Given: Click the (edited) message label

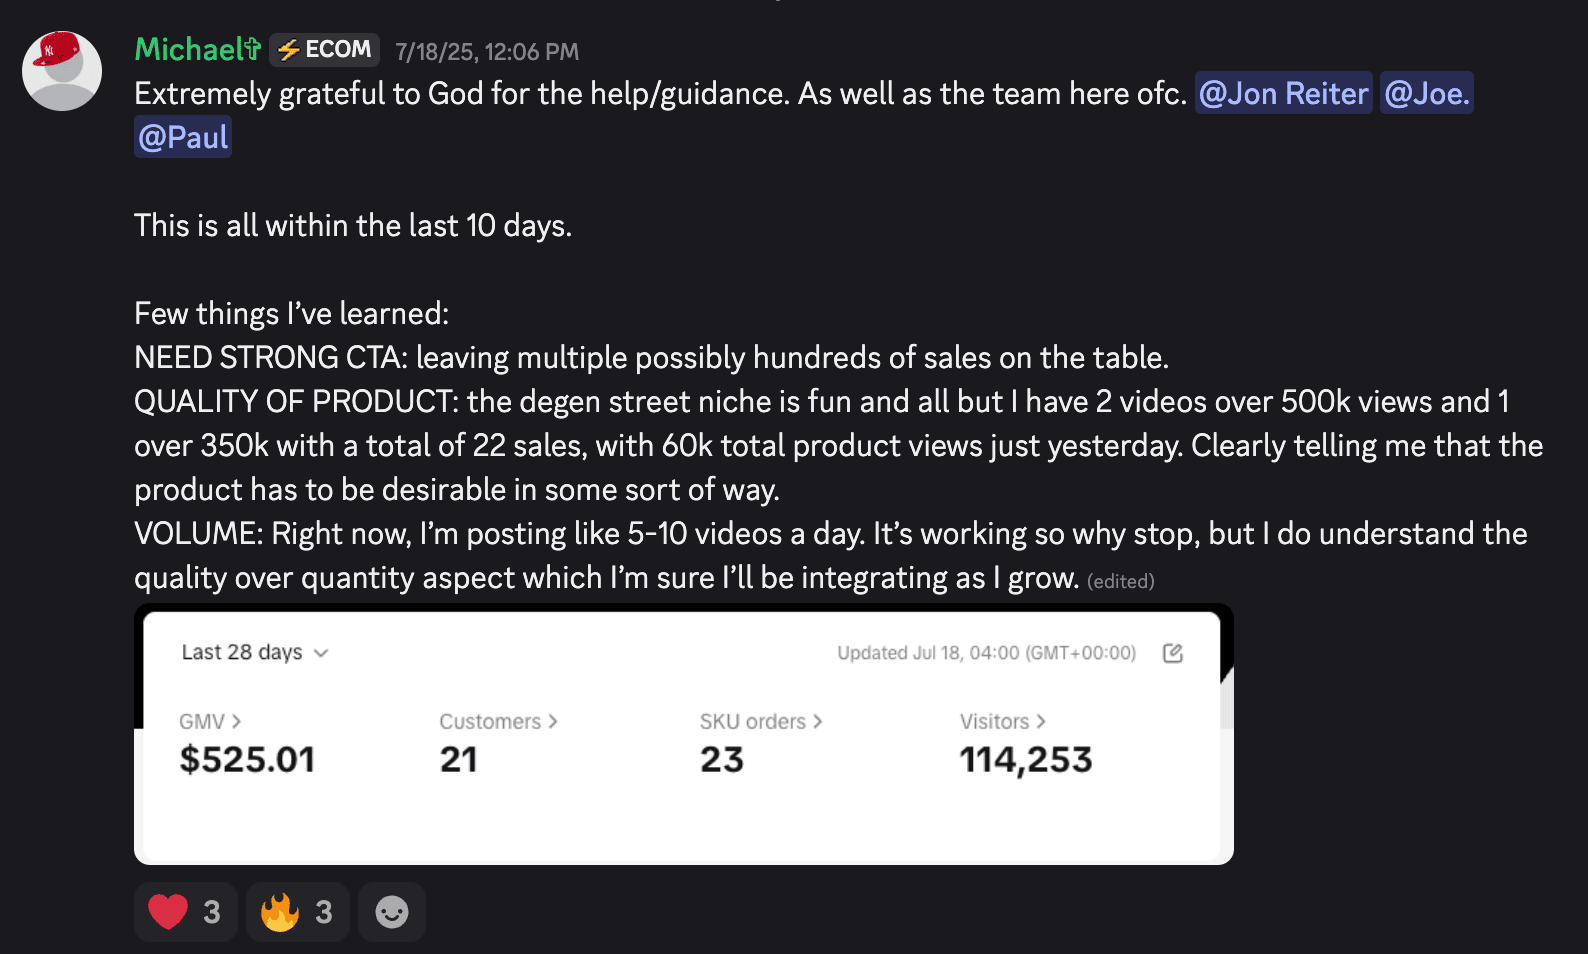Looking at the screenshot, I should point(1120,582).
